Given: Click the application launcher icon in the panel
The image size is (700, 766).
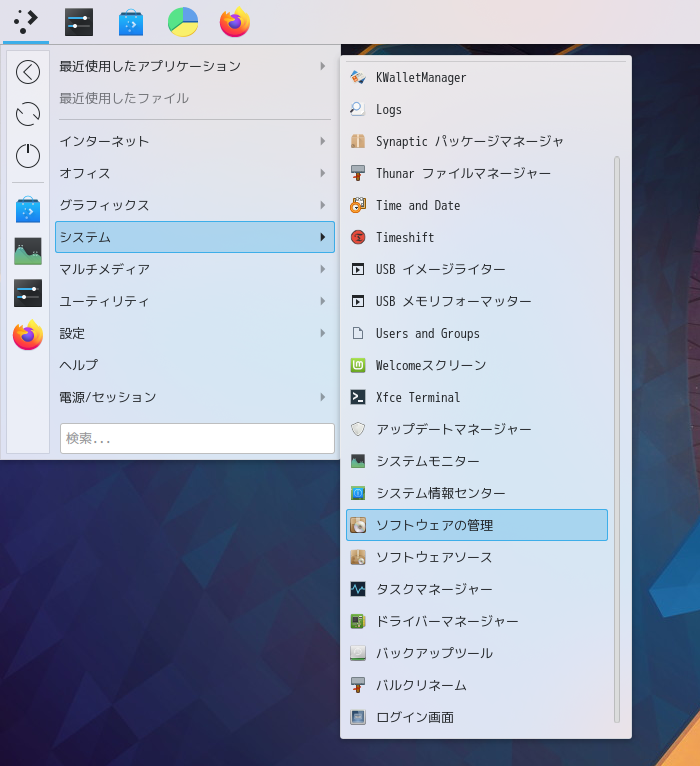Looking at the screenshot, I should pyautogui.click(x=25, y=21).
